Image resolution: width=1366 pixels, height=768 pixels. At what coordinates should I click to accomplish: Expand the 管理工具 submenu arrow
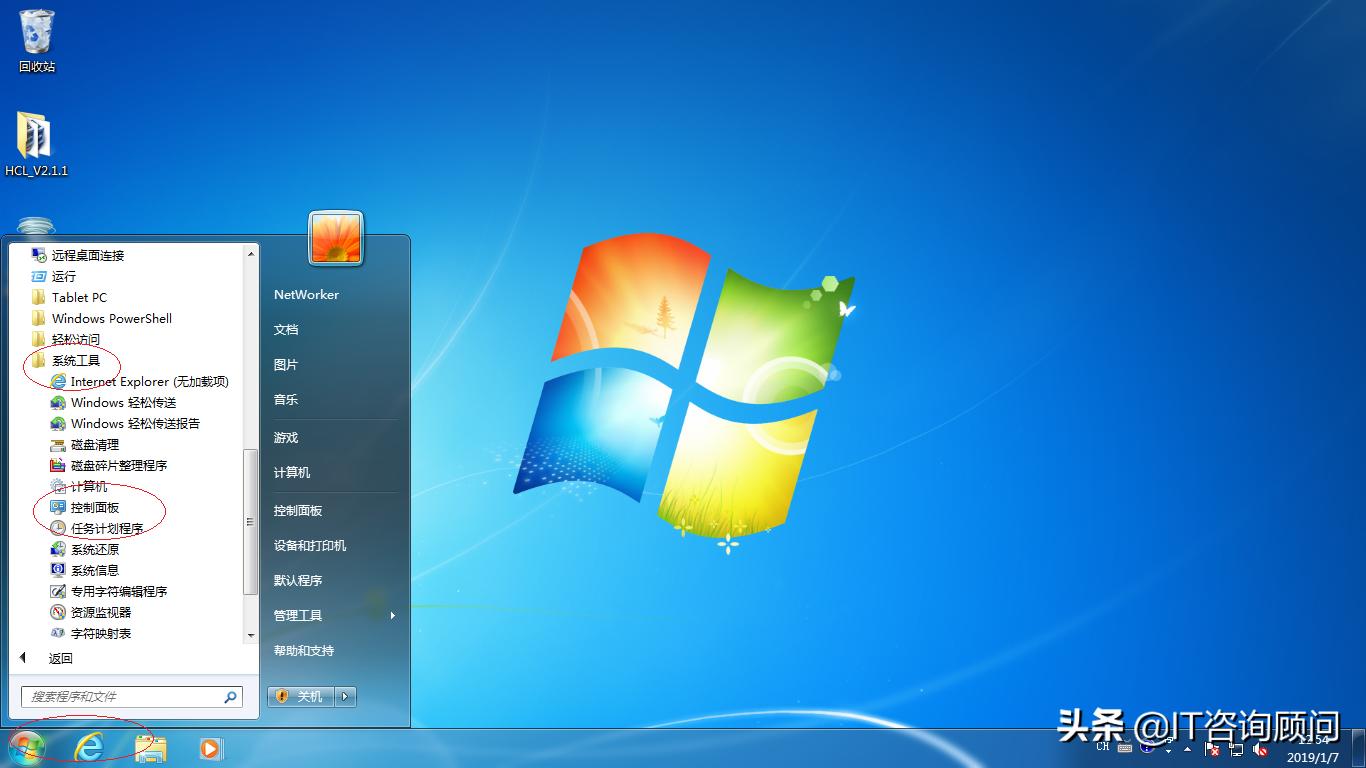(392, 615)
